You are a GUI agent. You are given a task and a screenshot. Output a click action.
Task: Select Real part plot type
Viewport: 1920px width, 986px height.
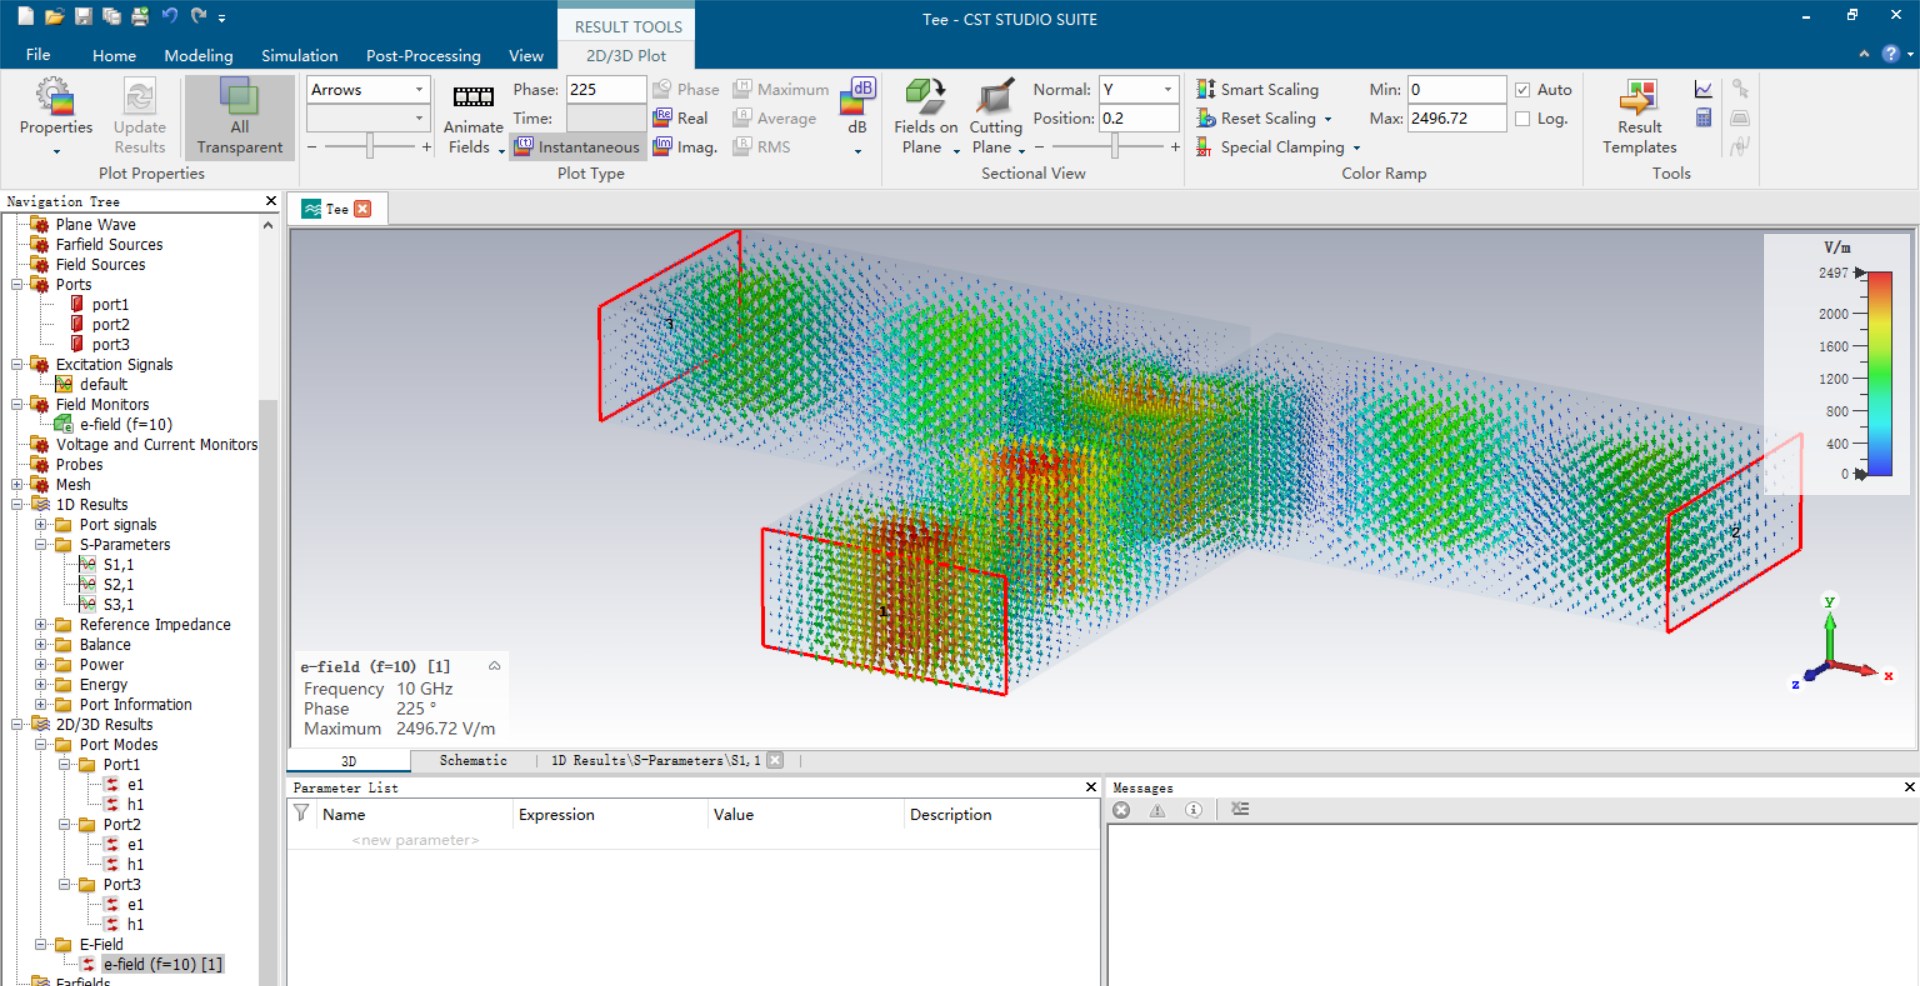pyautogui.click(x=681, y=118)
